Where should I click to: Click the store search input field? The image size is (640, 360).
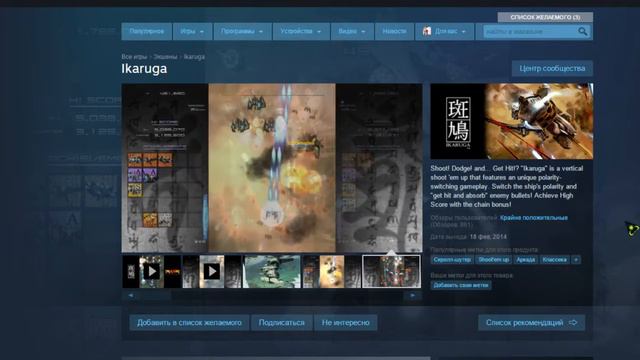530,31
